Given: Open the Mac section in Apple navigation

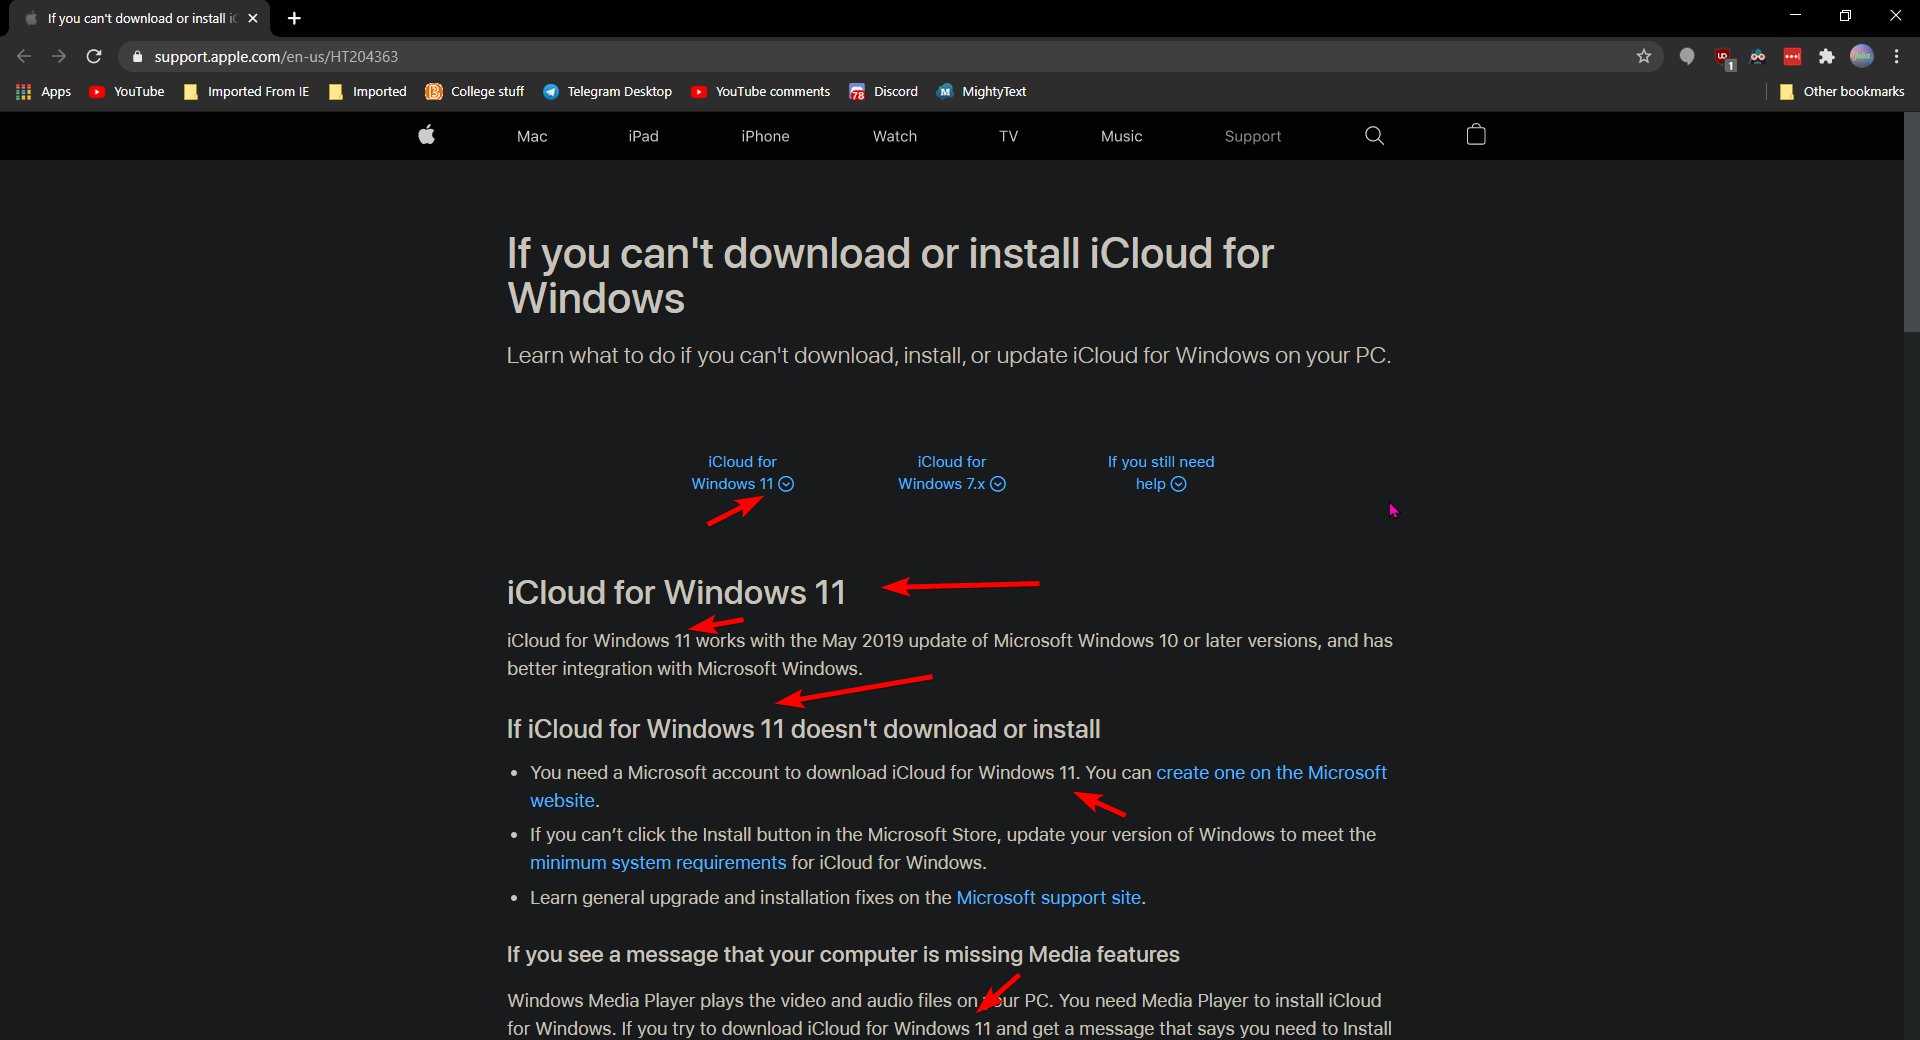Looking at the screenshot, I should click(532, 136).
